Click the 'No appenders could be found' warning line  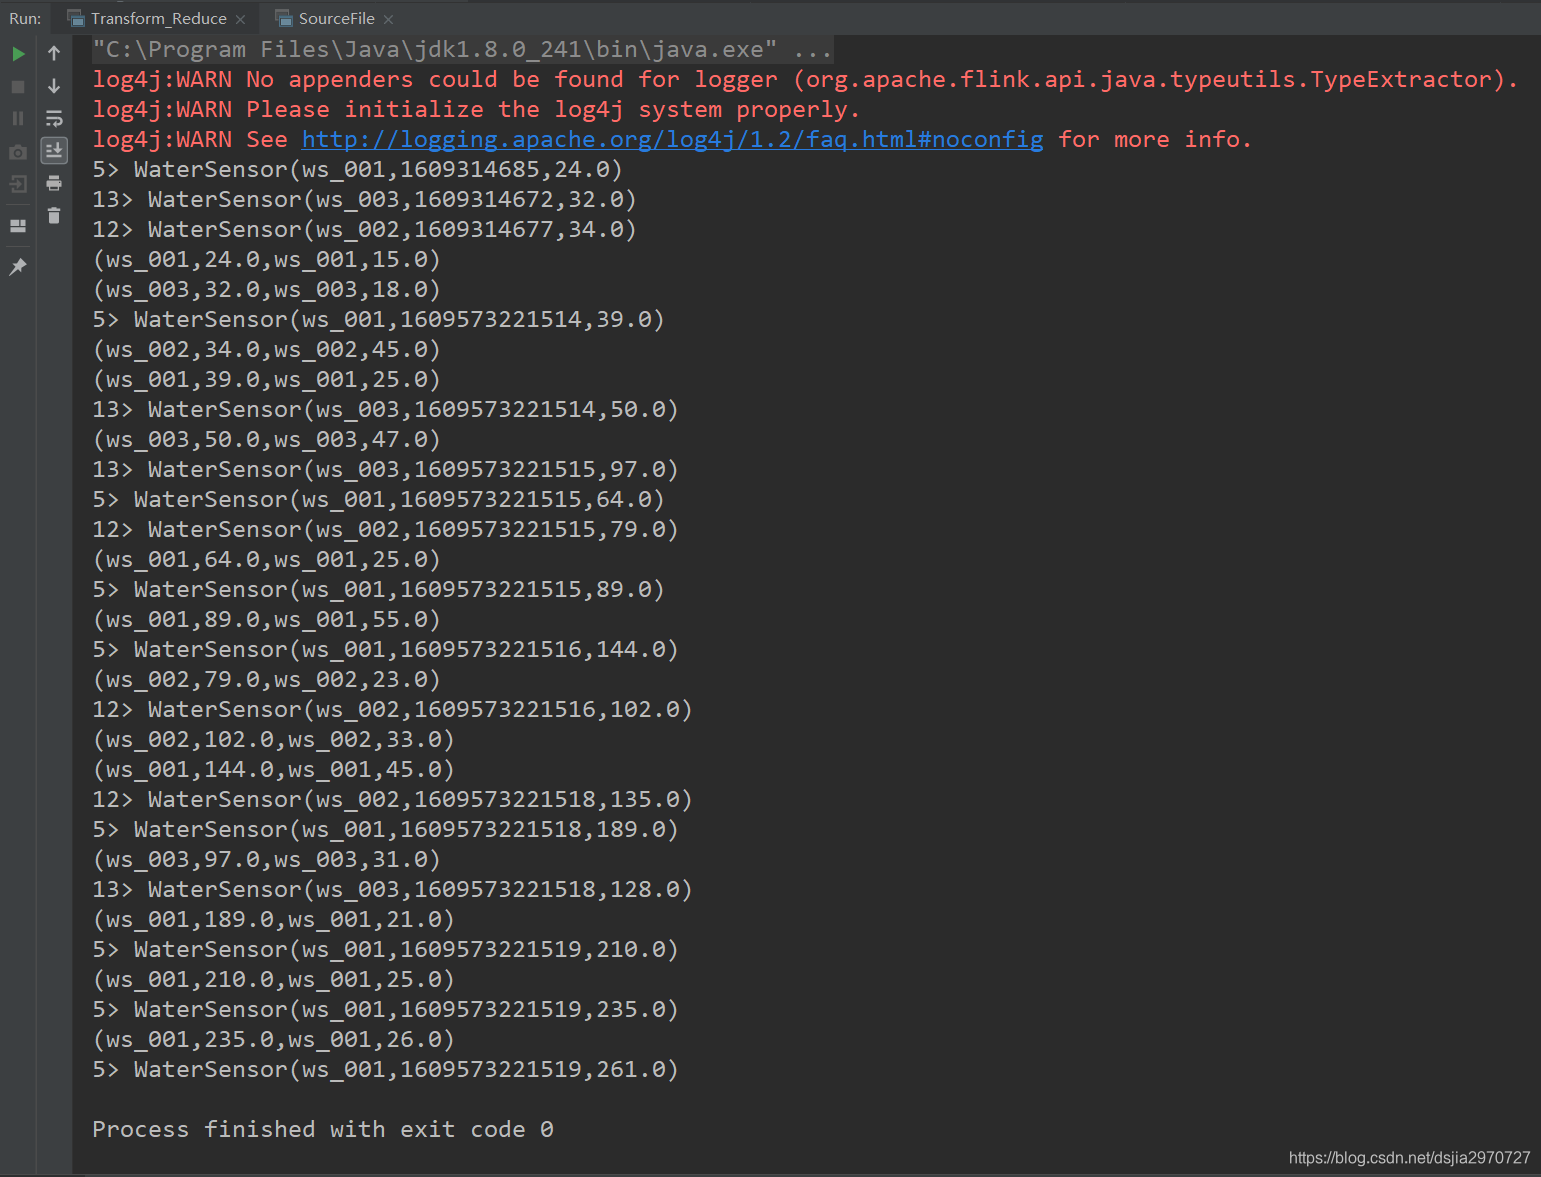[805, 79]
